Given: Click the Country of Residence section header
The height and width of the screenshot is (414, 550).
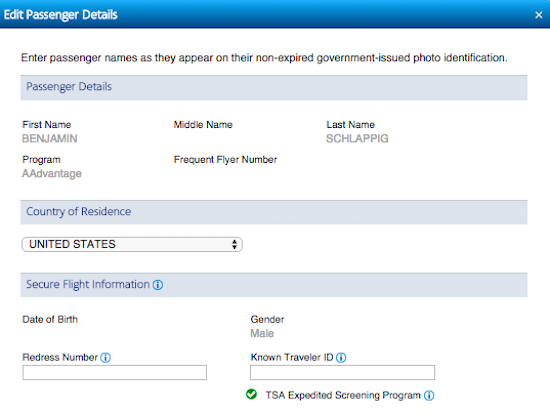Looking at the screenshot, I should (274, 212).
